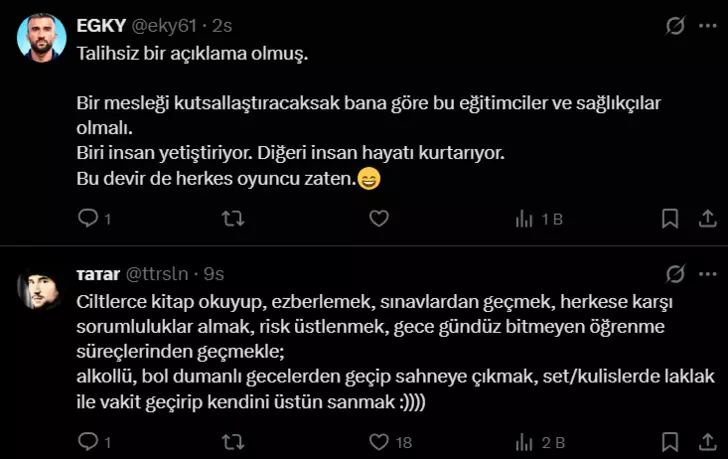Like татаr's tweet with 18 likes
This screenshot has width=728, height=459.
tap(378, 440)
